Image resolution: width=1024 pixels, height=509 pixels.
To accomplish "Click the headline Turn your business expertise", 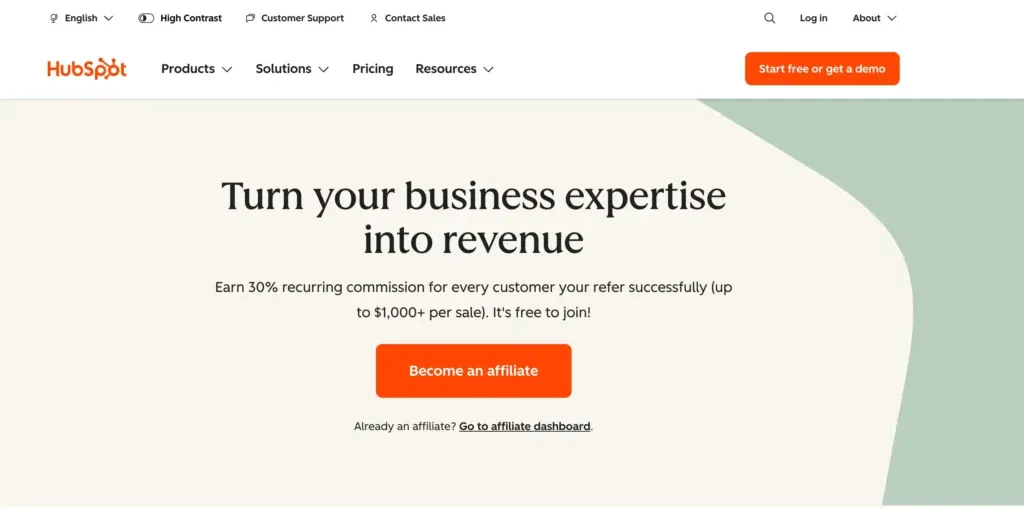I will click(x=473, y=196).
